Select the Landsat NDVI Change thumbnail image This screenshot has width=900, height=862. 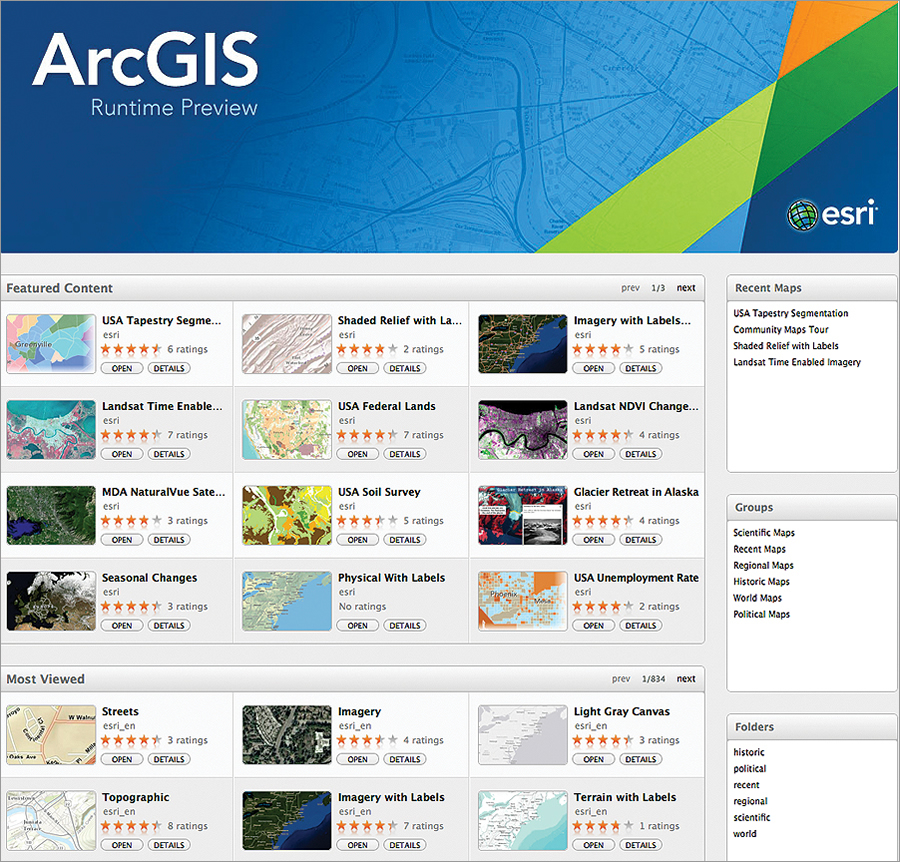point(523,430)
